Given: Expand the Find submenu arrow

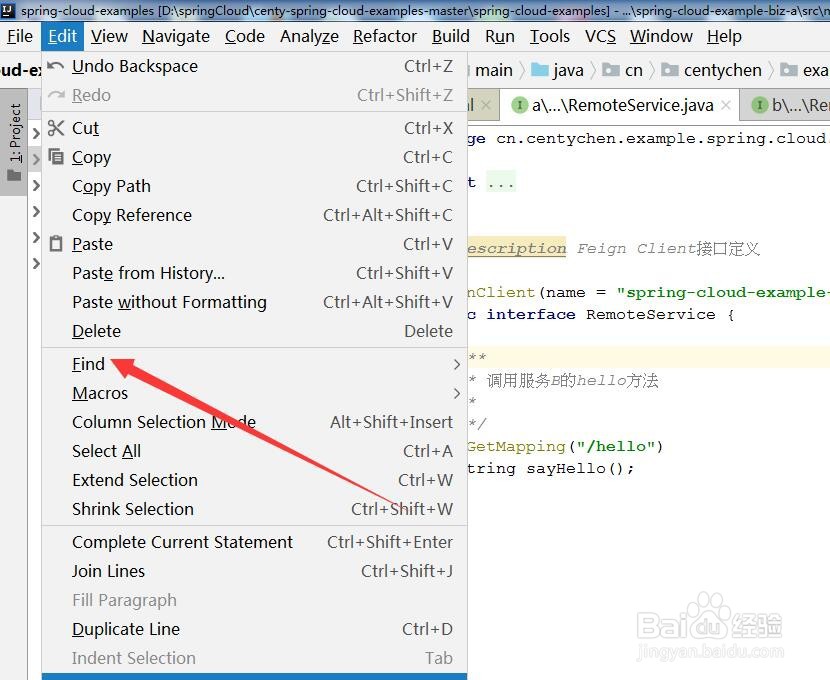Looking at the screenshot, I should 456,364.
